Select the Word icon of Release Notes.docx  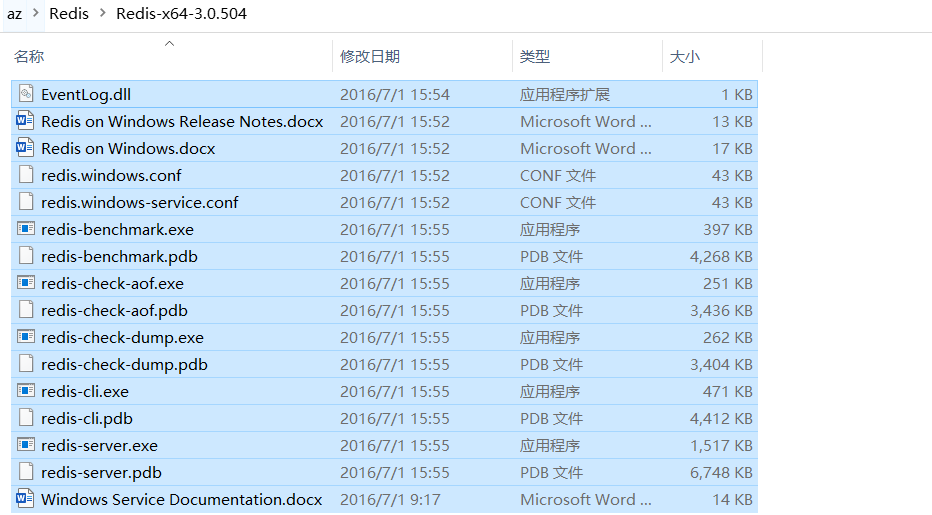[25, 121]
